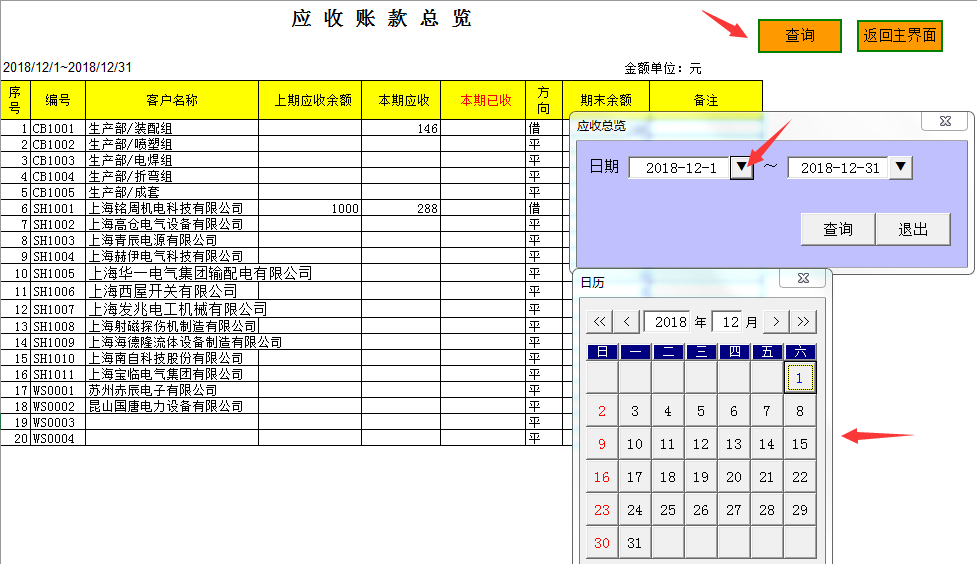
Task: Select day 29 in the calendar
Action: (799, 510)
